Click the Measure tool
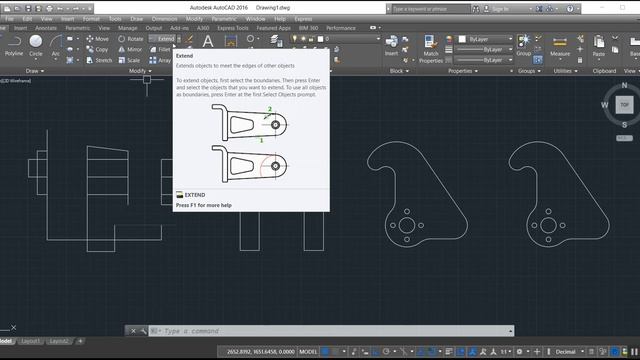The height and width of the screenshot is (360, 640). pos(560,47)
